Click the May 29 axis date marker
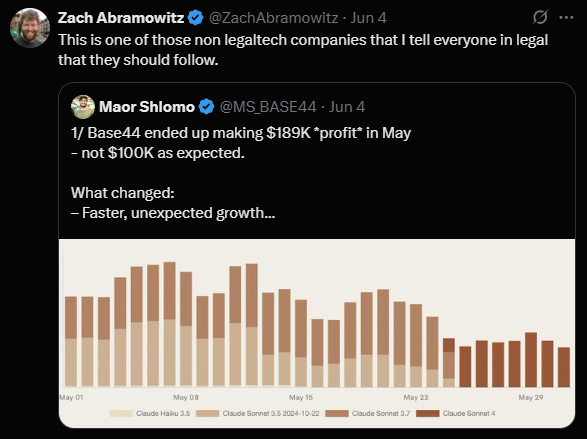Screen dimensions: 587x439 point(531,397)
